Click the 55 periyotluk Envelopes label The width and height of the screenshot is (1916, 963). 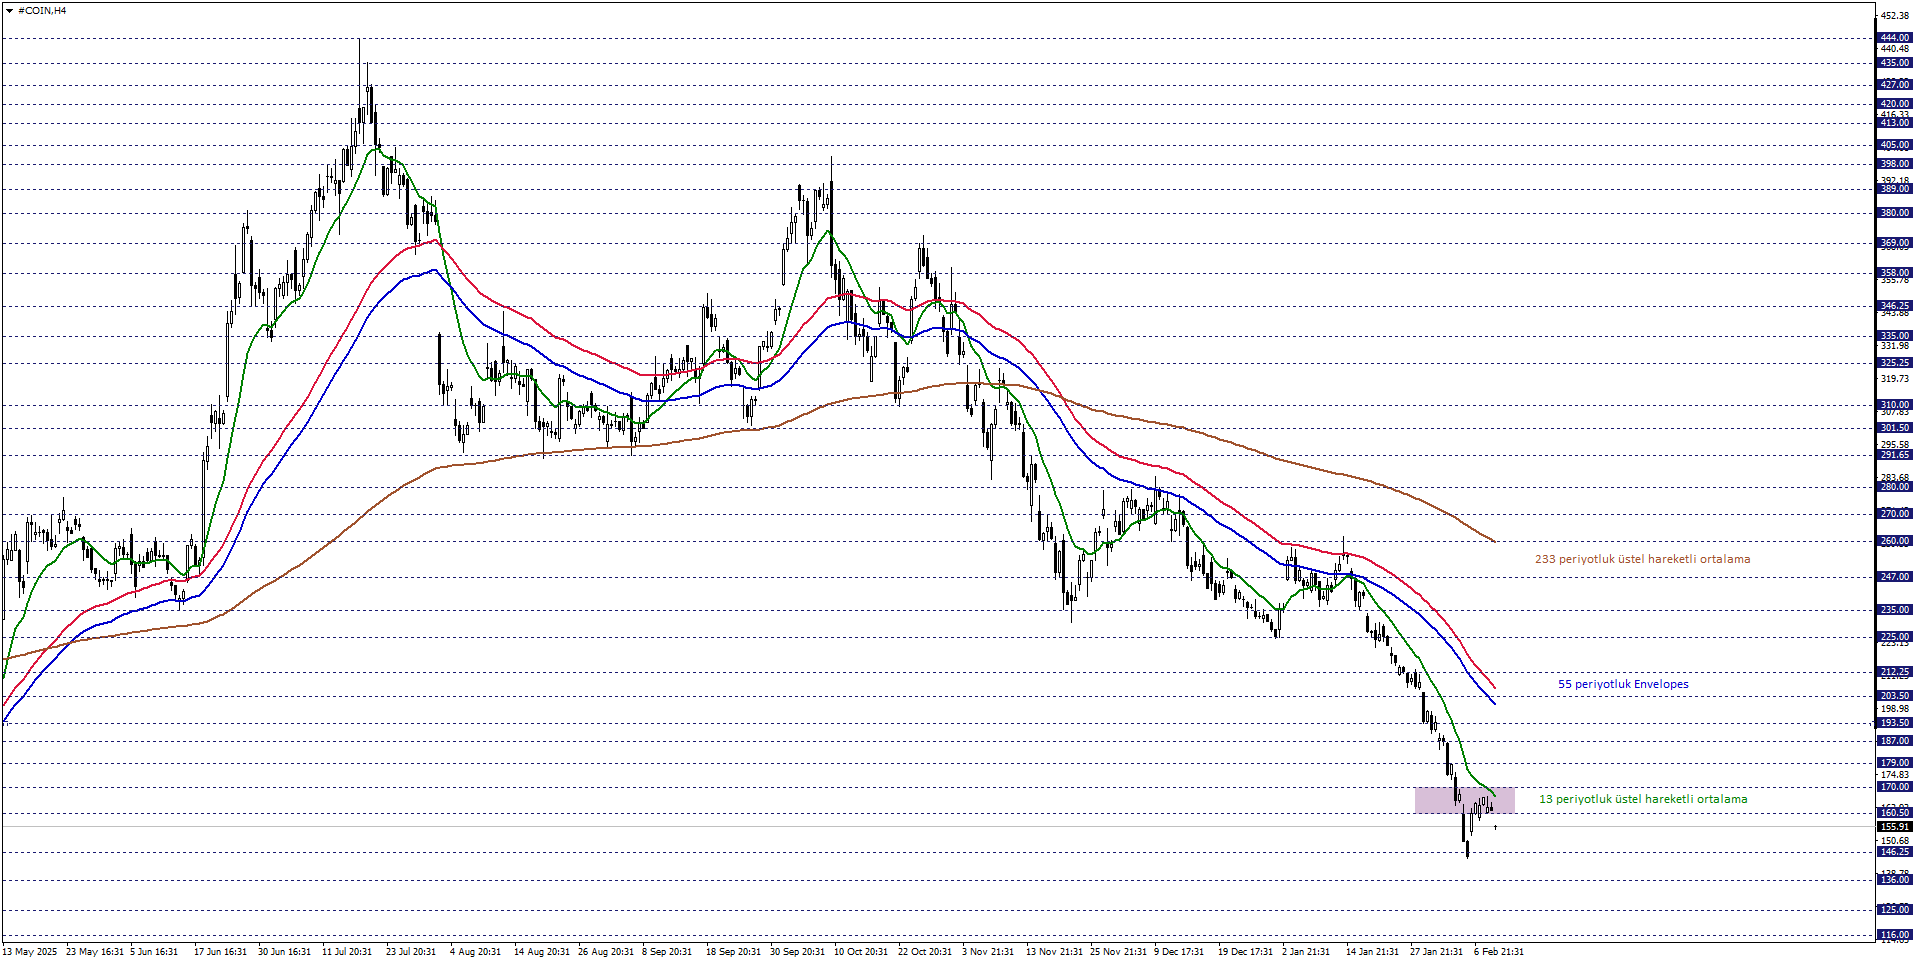click(x=1623, y=684)
